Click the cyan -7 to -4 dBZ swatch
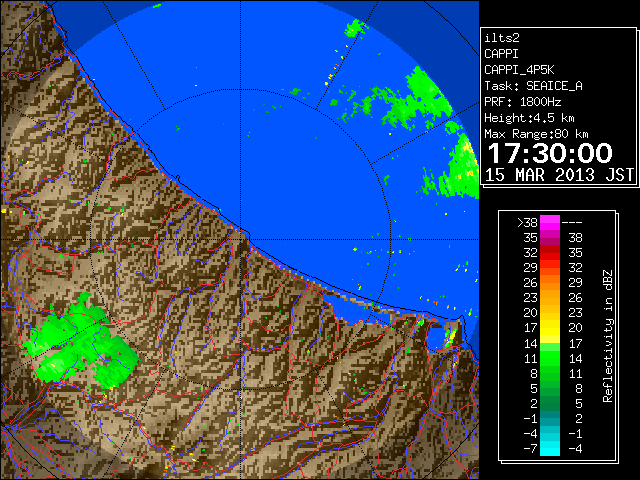640x480 pixels. coord(550,448)
